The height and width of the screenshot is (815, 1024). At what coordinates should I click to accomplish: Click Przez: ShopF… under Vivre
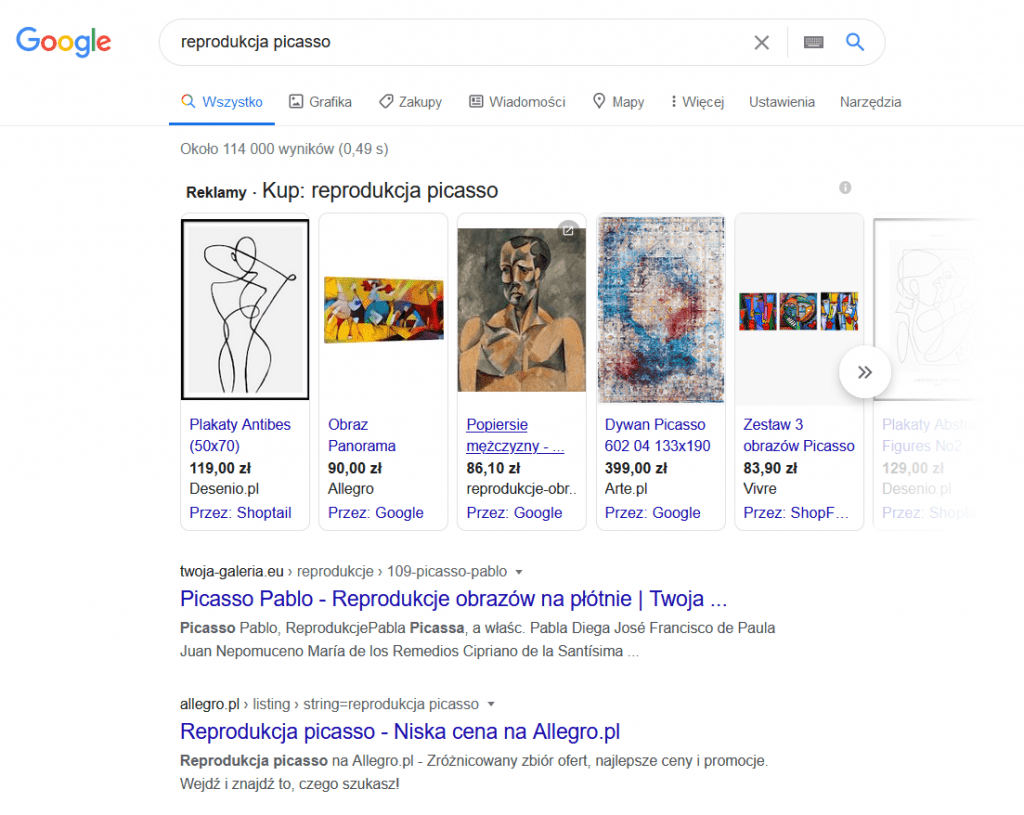pyautogui.click(x=796, y=513)
